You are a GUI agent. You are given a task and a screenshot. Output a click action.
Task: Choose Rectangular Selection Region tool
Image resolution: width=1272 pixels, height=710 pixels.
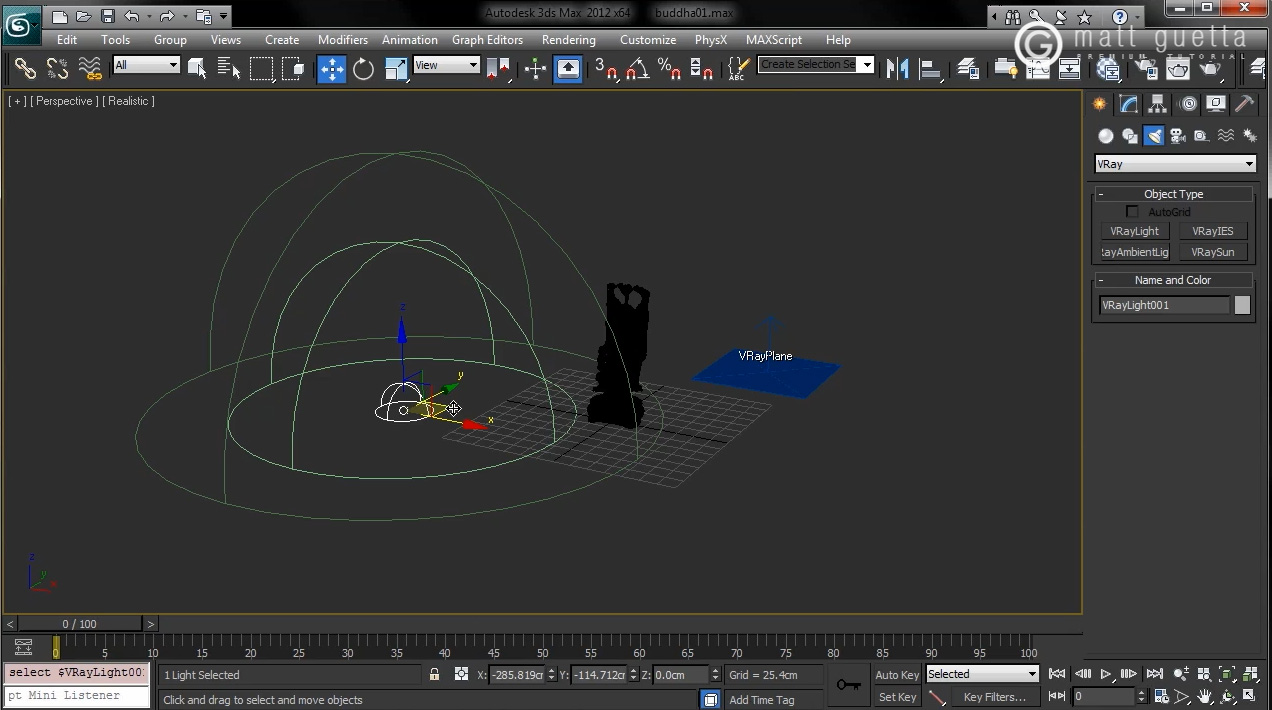(x=262, y=68)
